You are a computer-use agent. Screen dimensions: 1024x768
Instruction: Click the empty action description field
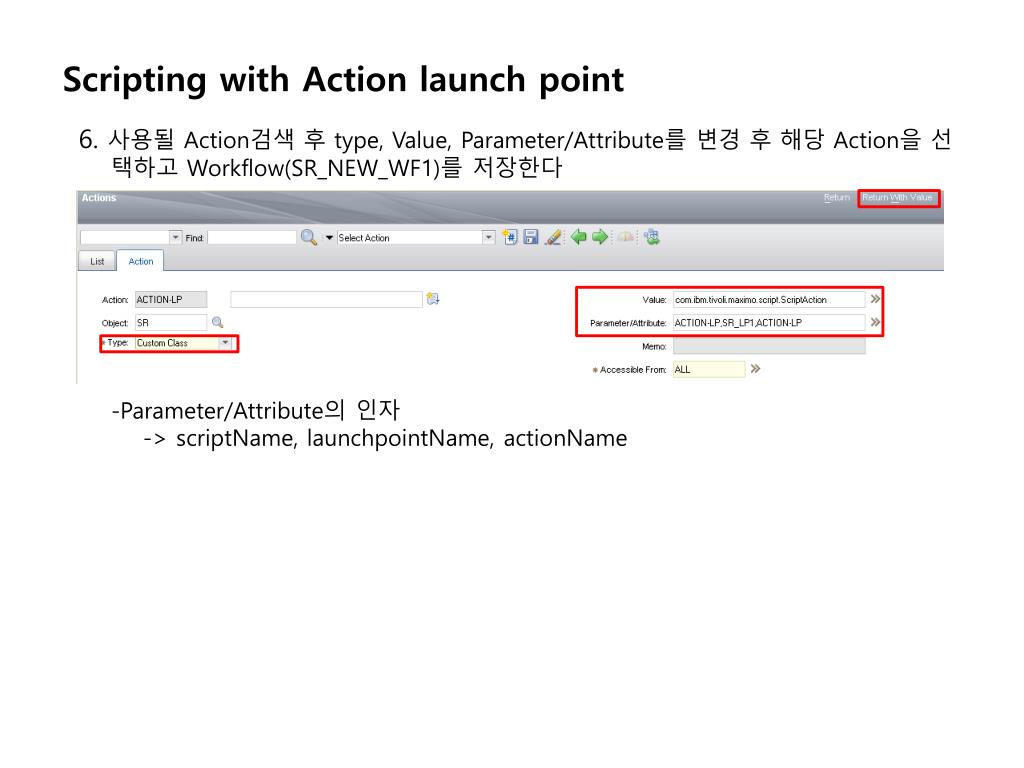point(327,299)
